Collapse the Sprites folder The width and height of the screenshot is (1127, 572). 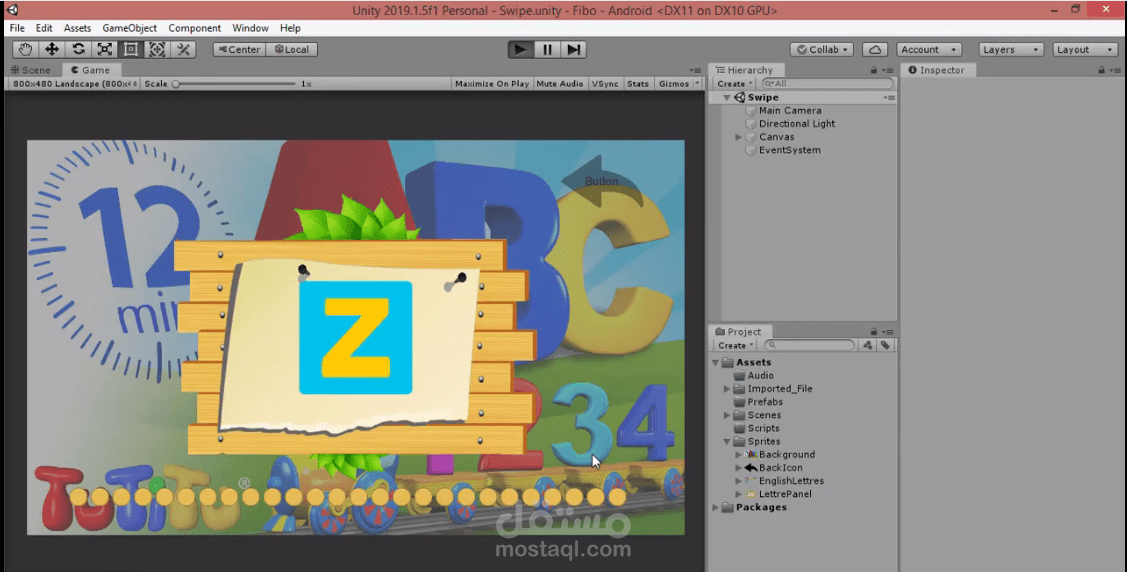pyautogui.click(x=727, y=442)
